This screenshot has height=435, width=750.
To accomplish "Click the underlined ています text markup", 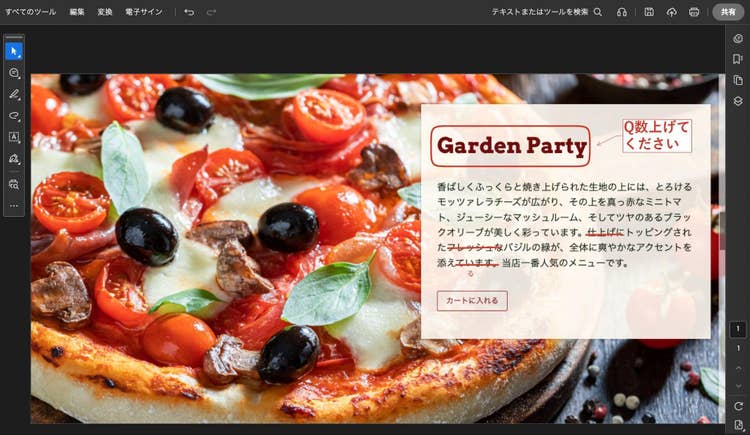I will pyautogui.click(x=476, y=263).
